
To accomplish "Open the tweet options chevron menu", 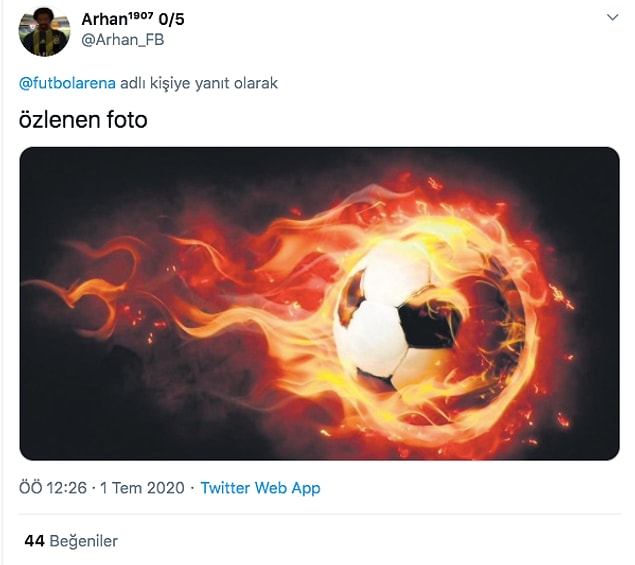I will (612, 17).
